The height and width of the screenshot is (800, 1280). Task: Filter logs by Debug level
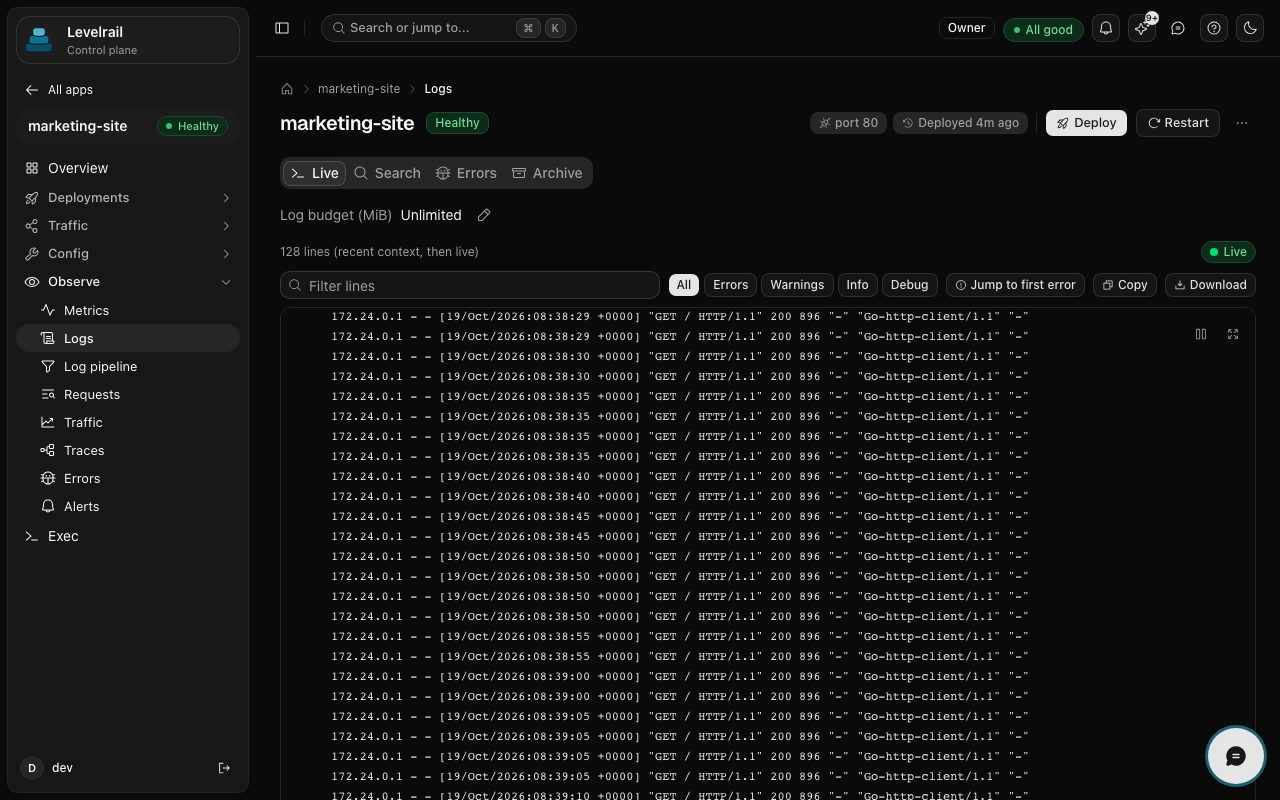click(909, 285)
